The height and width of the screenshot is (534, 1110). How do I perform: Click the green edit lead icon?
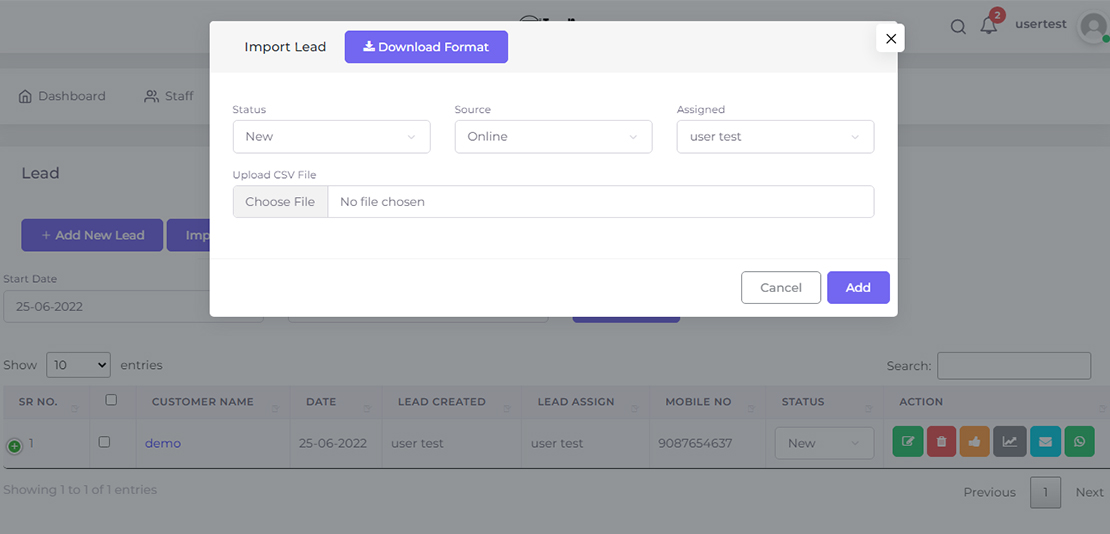coord(908,442)
